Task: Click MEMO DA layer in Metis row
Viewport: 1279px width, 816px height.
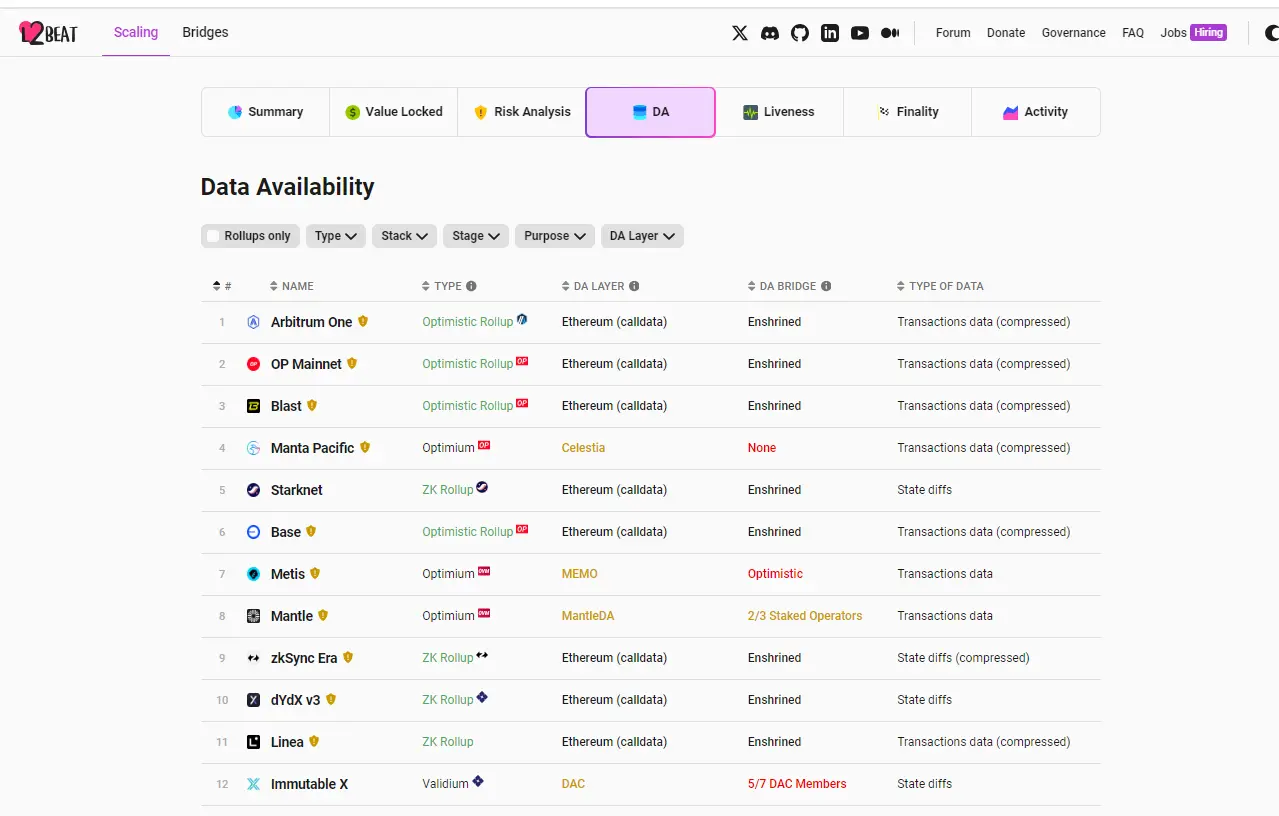Action: 580,574
